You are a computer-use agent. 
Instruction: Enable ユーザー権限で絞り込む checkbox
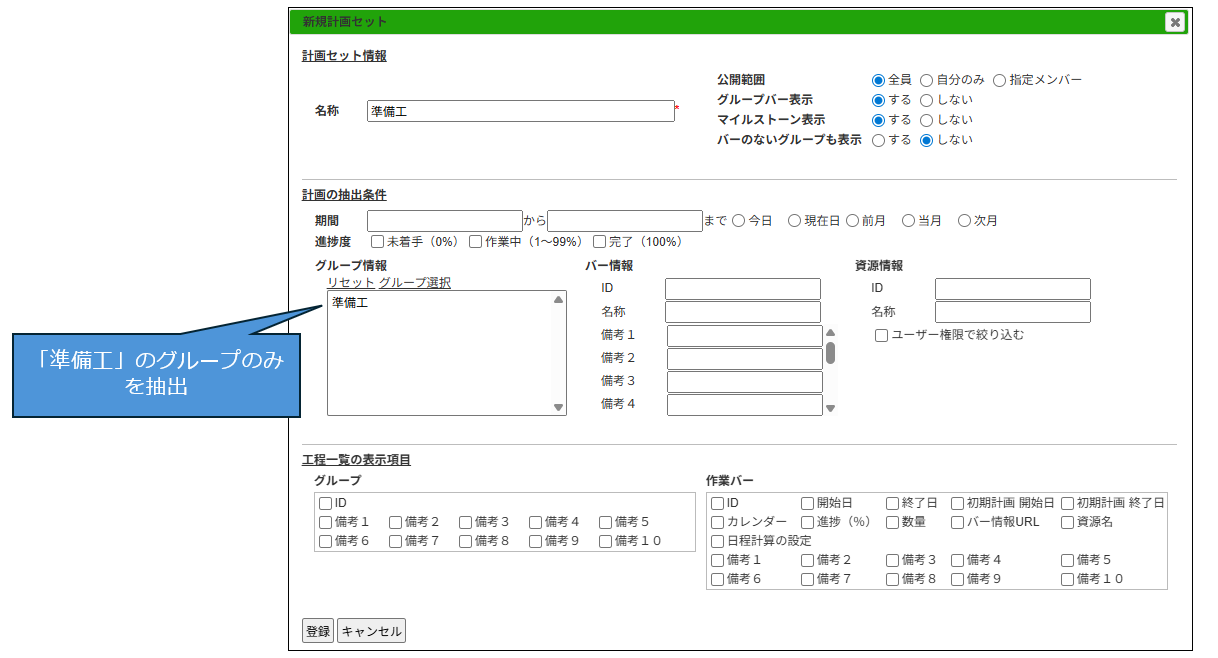882,336
